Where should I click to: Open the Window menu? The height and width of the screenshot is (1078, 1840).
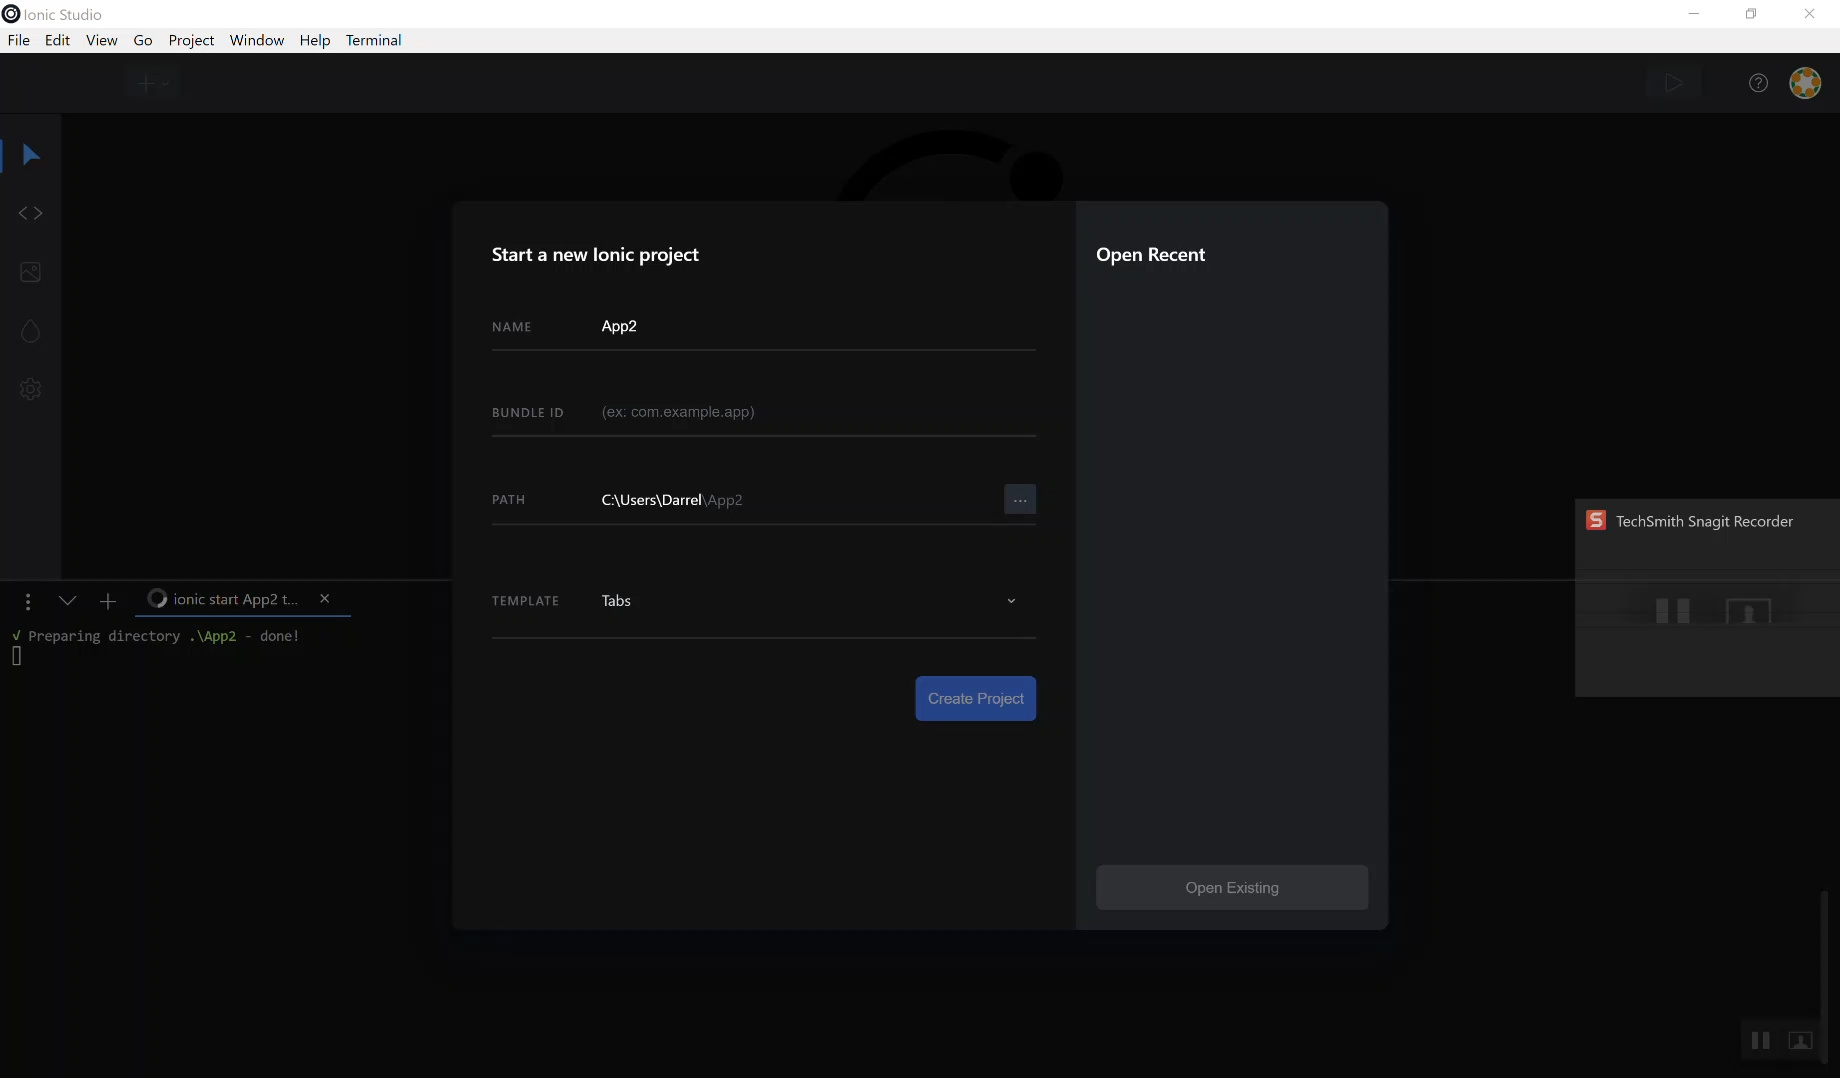pos(257,40)
